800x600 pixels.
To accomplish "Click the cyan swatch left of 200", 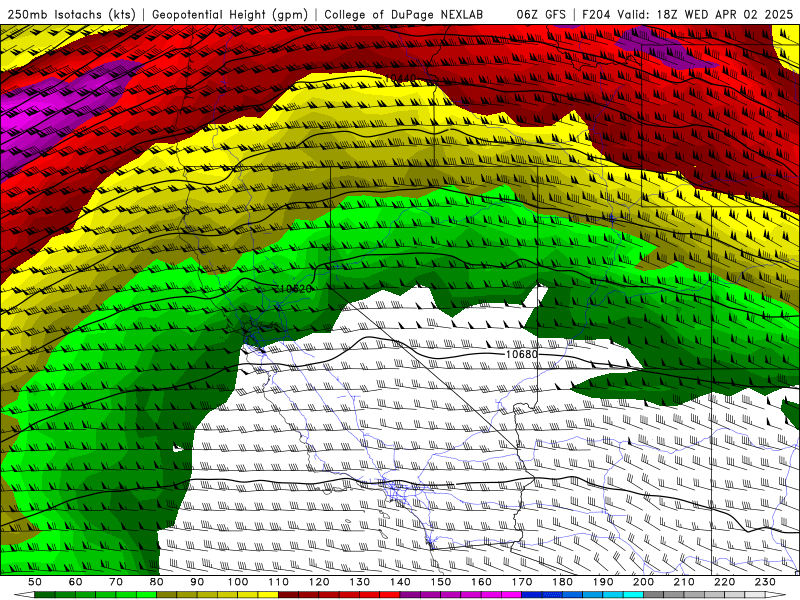I will [634, 595].
